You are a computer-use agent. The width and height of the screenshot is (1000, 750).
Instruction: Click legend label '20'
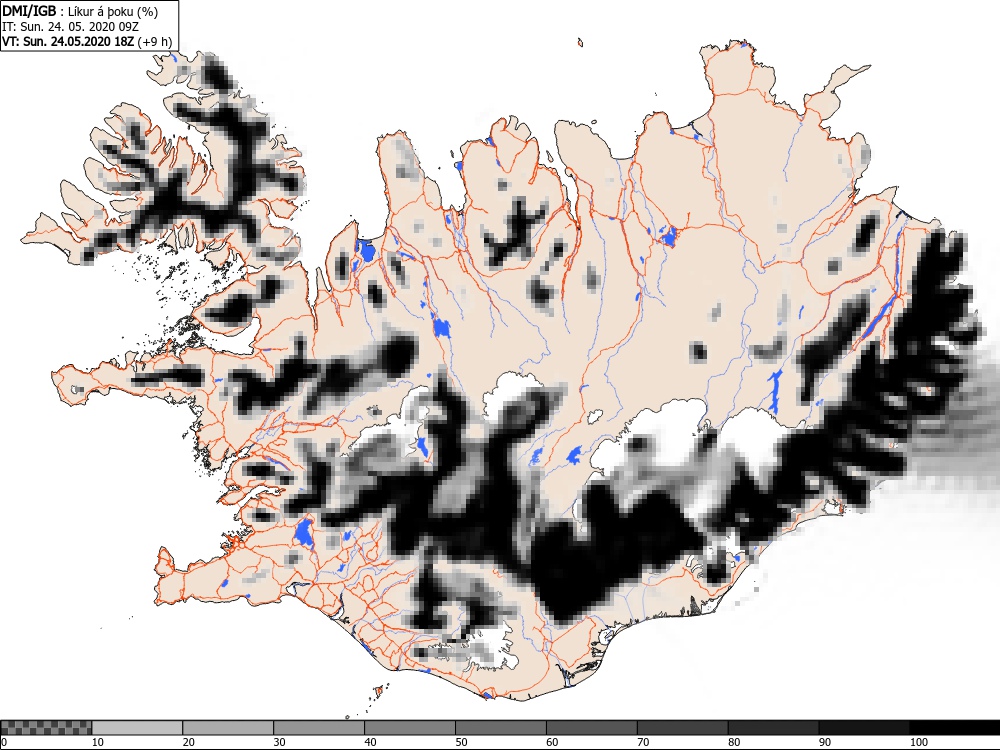[189, 742]
